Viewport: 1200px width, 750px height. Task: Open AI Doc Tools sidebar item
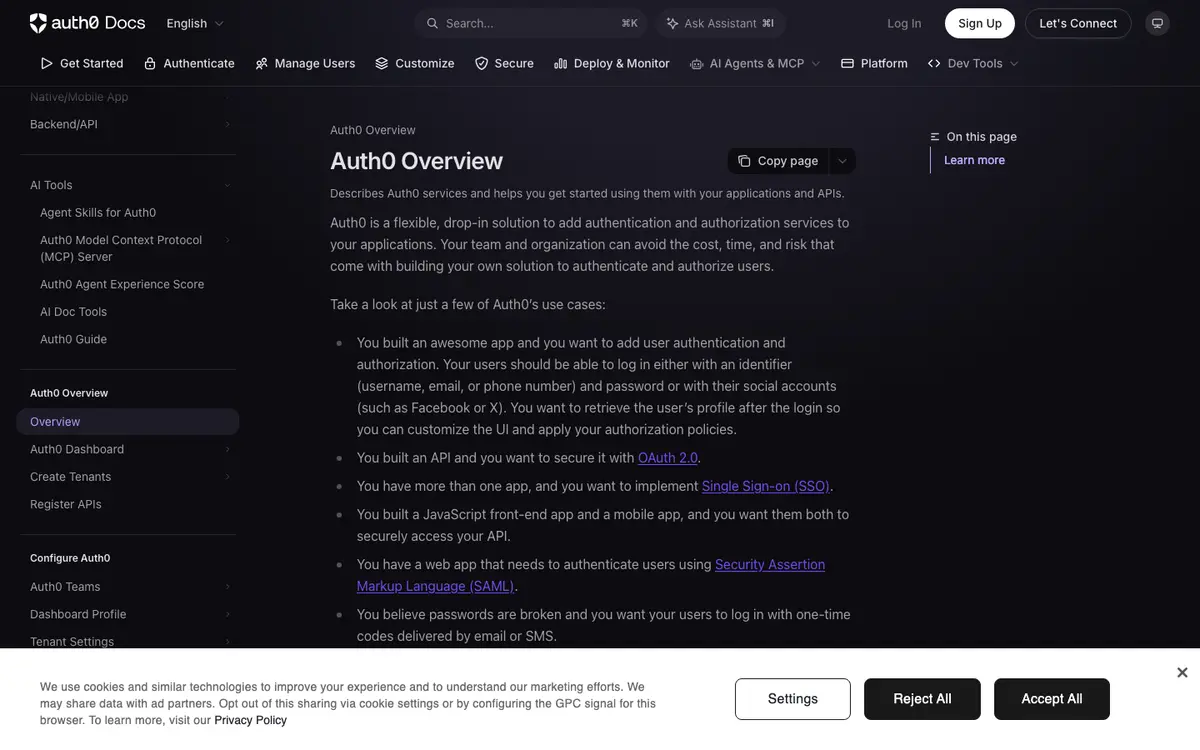(x=73, y=312)
